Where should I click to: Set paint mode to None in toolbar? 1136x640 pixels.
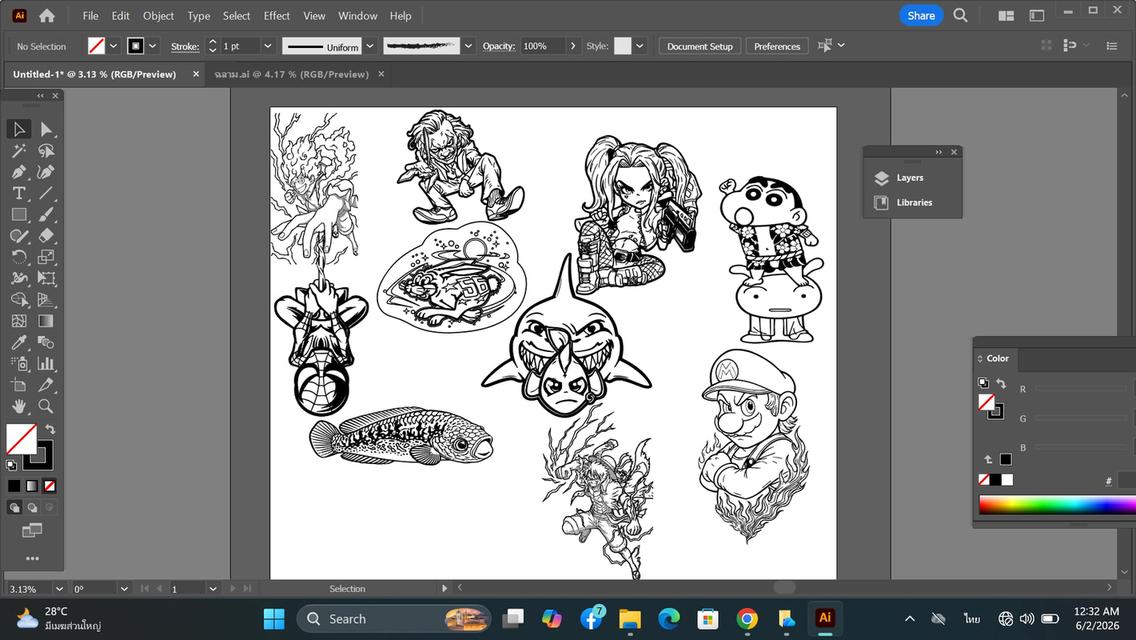coord(49,486)
